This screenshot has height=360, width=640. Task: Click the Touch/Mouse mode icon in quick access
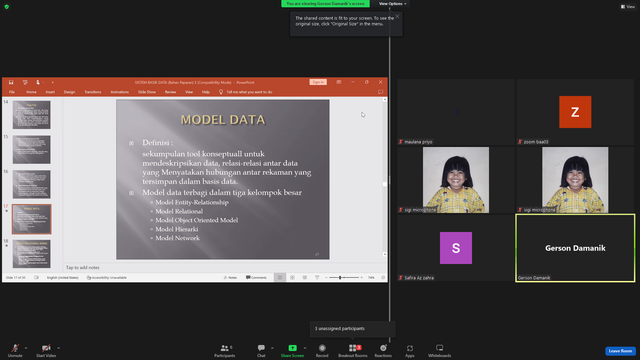(38, 82)
